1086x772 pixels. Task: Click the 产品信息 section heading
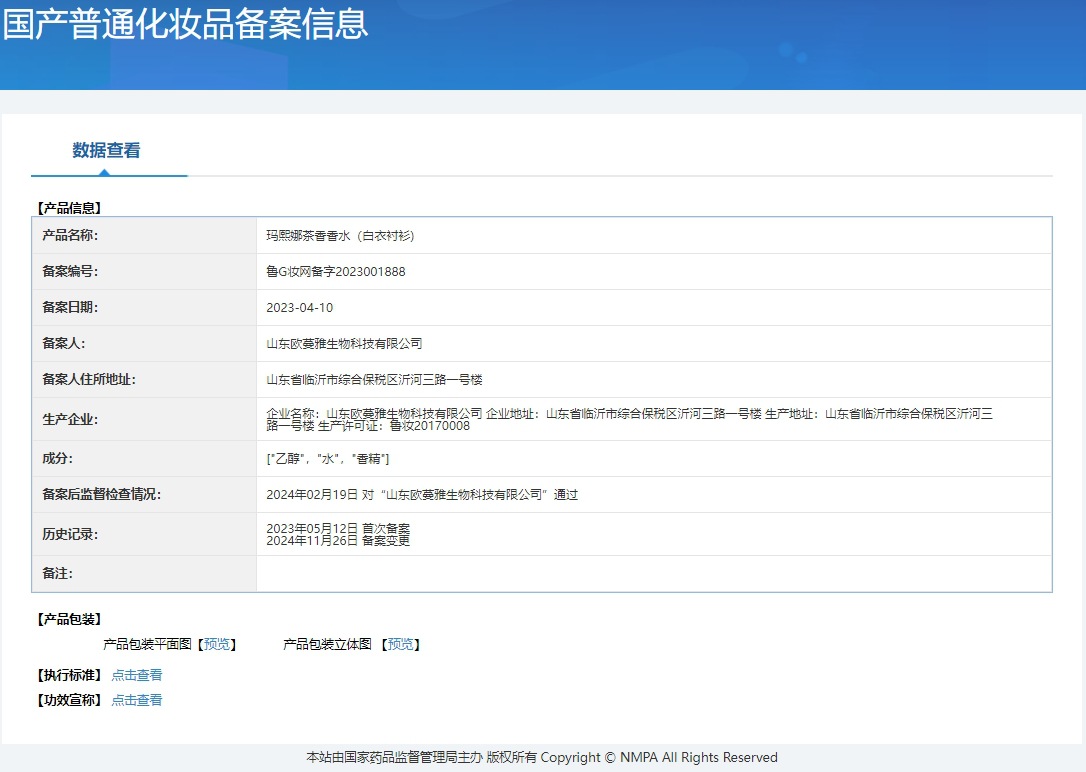(x=69, y=208)
